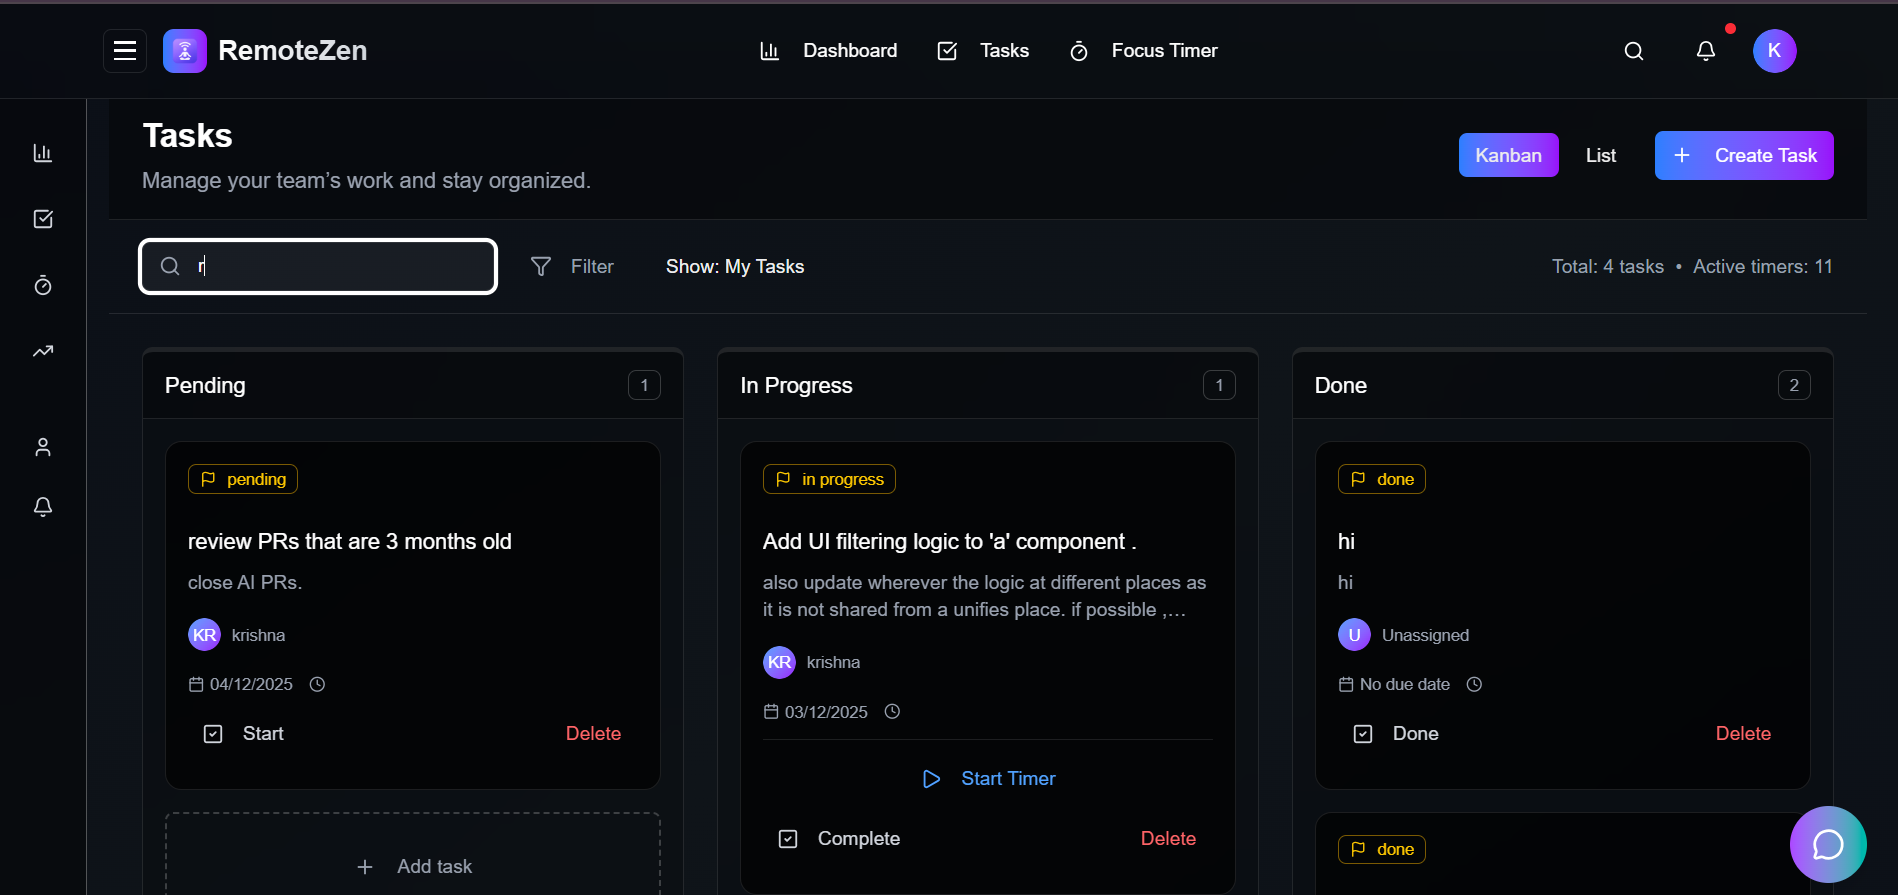The height and width of the screenshot is (895, 1898).
Task: Open the chat support bubble
Action: tap(1828, 845)
